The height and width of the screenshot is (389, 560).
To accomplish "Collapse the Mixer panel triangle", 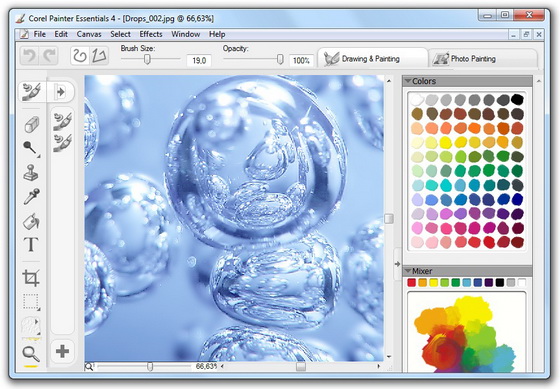I will tap(408, 271).
